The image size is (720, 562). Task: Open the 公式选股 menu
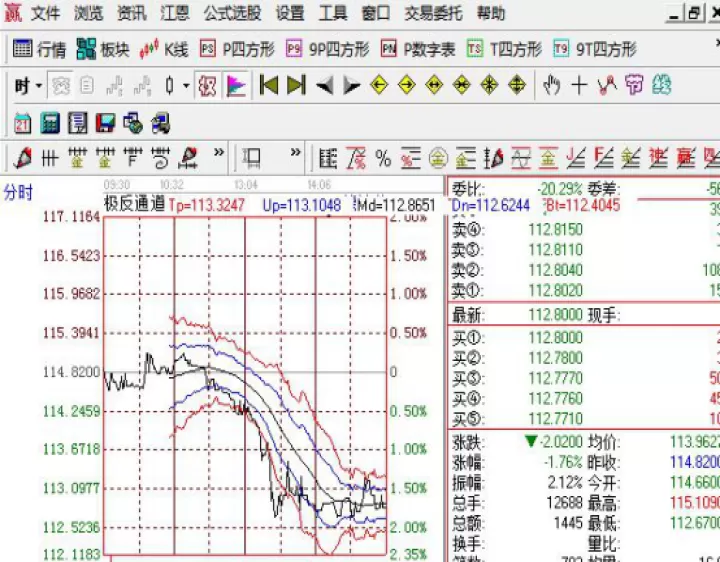(x=232, y=13)
